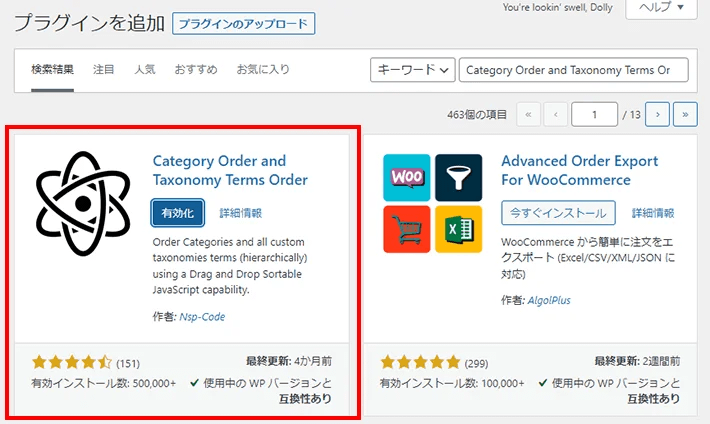Open the 人気 tab
The image size is (710, 424).
coord(145,69)
